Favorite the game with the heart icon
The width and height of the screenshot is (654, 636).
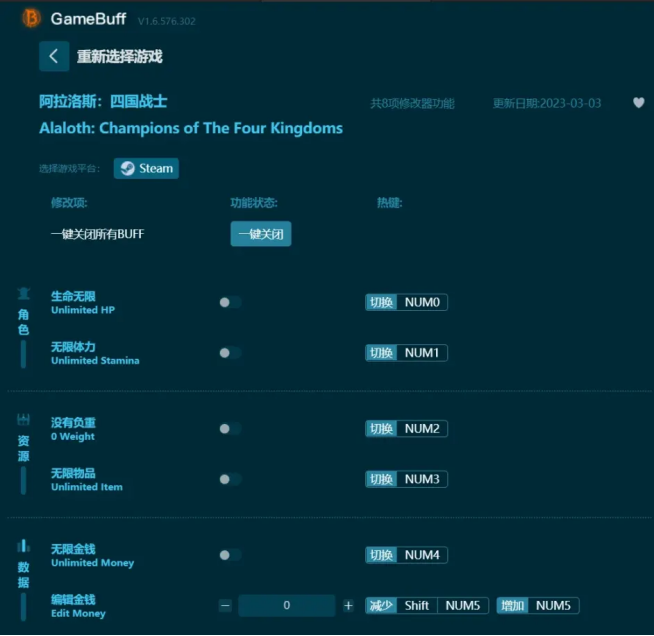click(x=638, y=103)
